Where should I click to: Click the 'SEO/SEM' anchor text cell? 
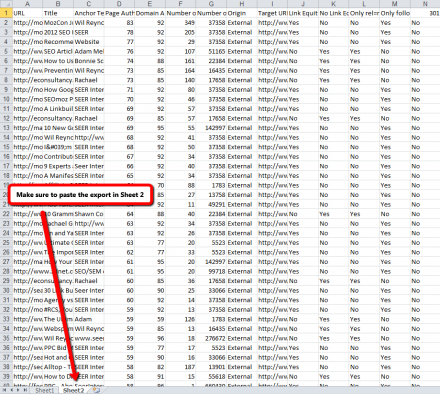click(x=89, y=271)
